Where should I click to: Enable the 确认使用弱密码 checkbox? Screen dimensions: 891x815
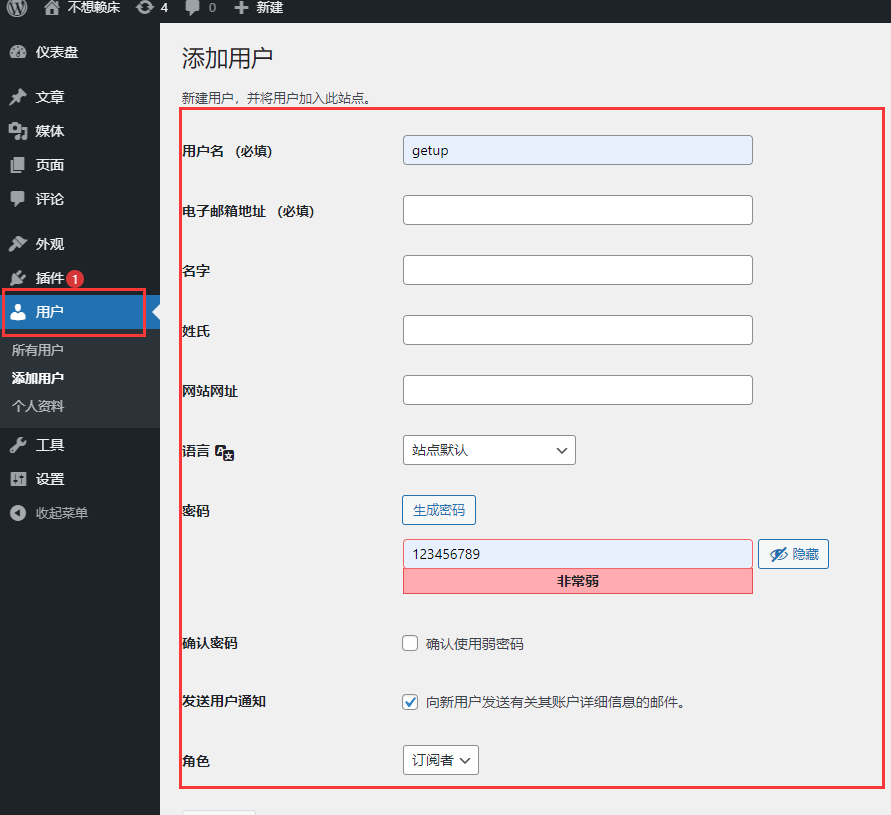[410, 643]
